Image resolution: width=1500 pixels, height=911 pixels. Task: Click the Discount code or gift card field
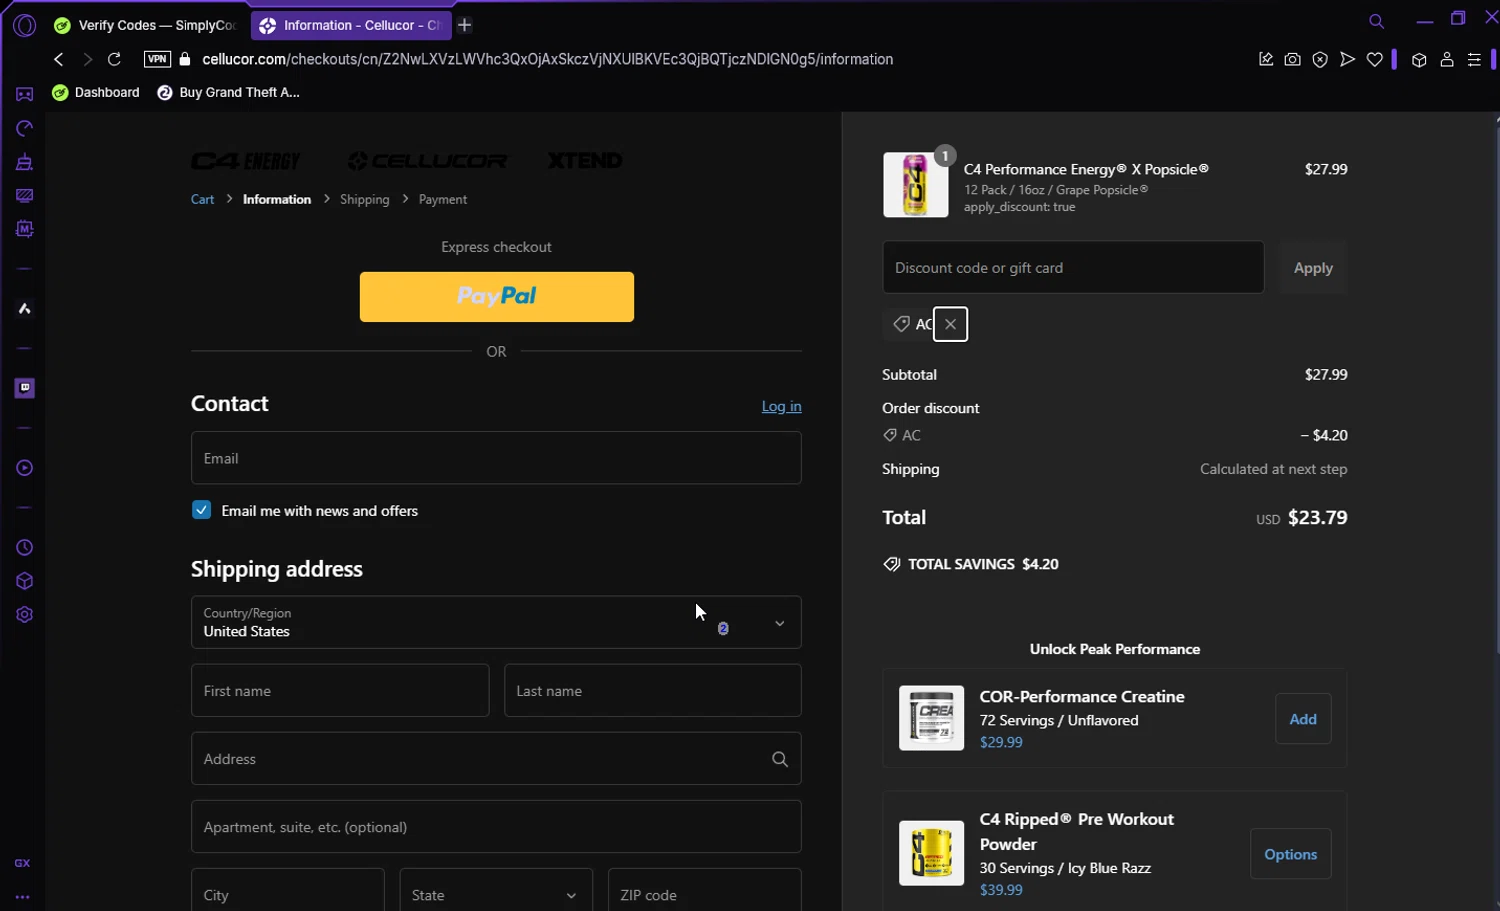[x=1073, y=267]
